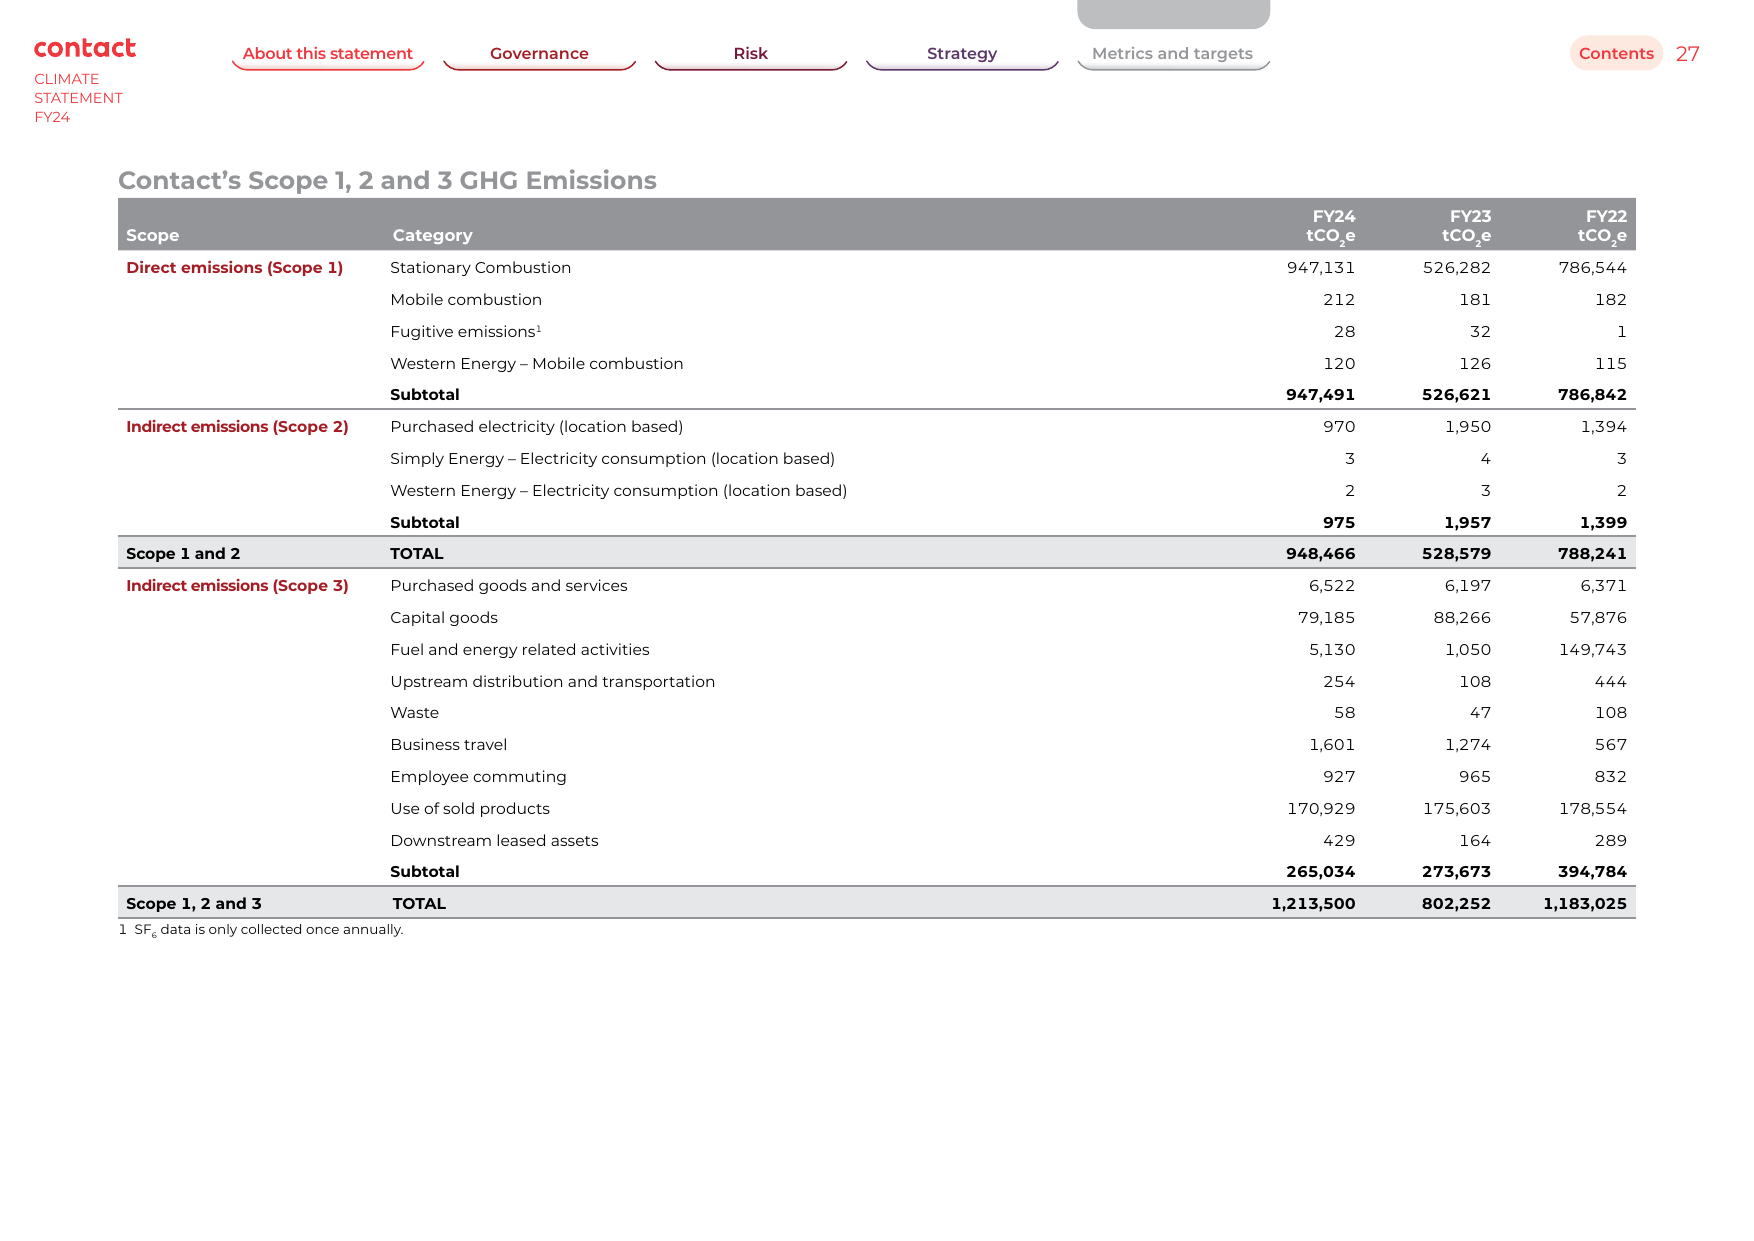Image resolution: width=1754 pixels, height=1241 pixels.
Task: Open the About this statement tab
Action: pyautogui.click(x=328, y=54)
